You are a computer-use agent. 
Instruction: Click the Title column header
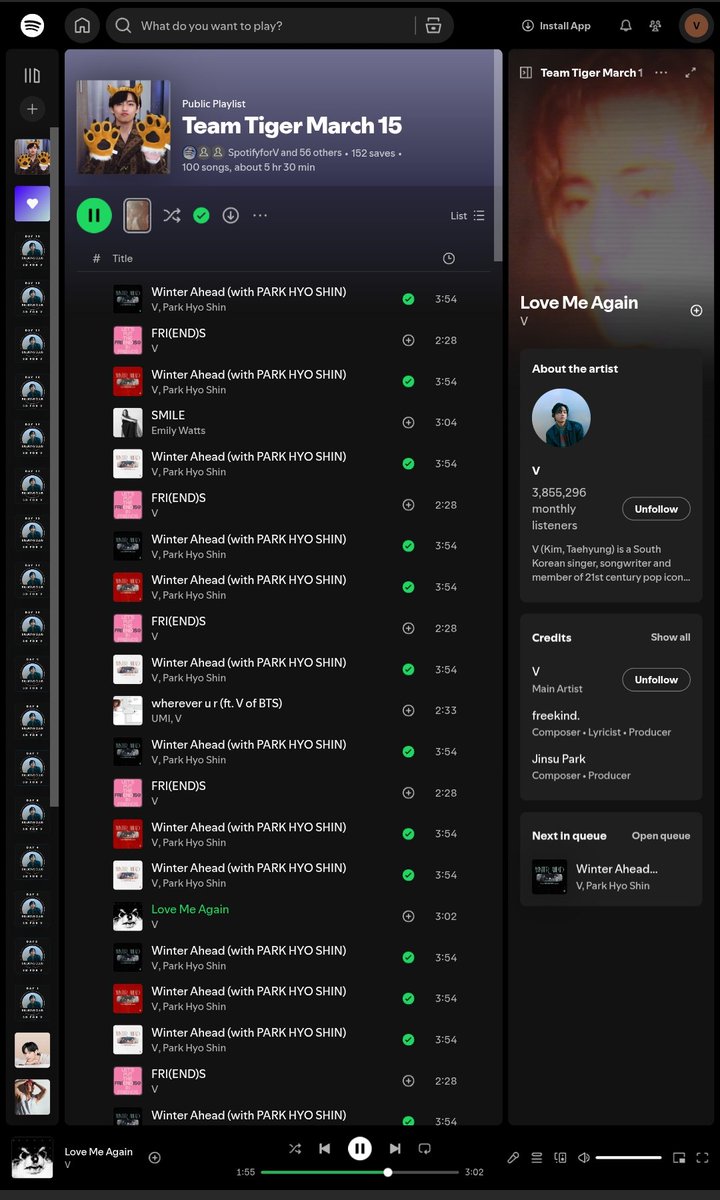[122, 258]
